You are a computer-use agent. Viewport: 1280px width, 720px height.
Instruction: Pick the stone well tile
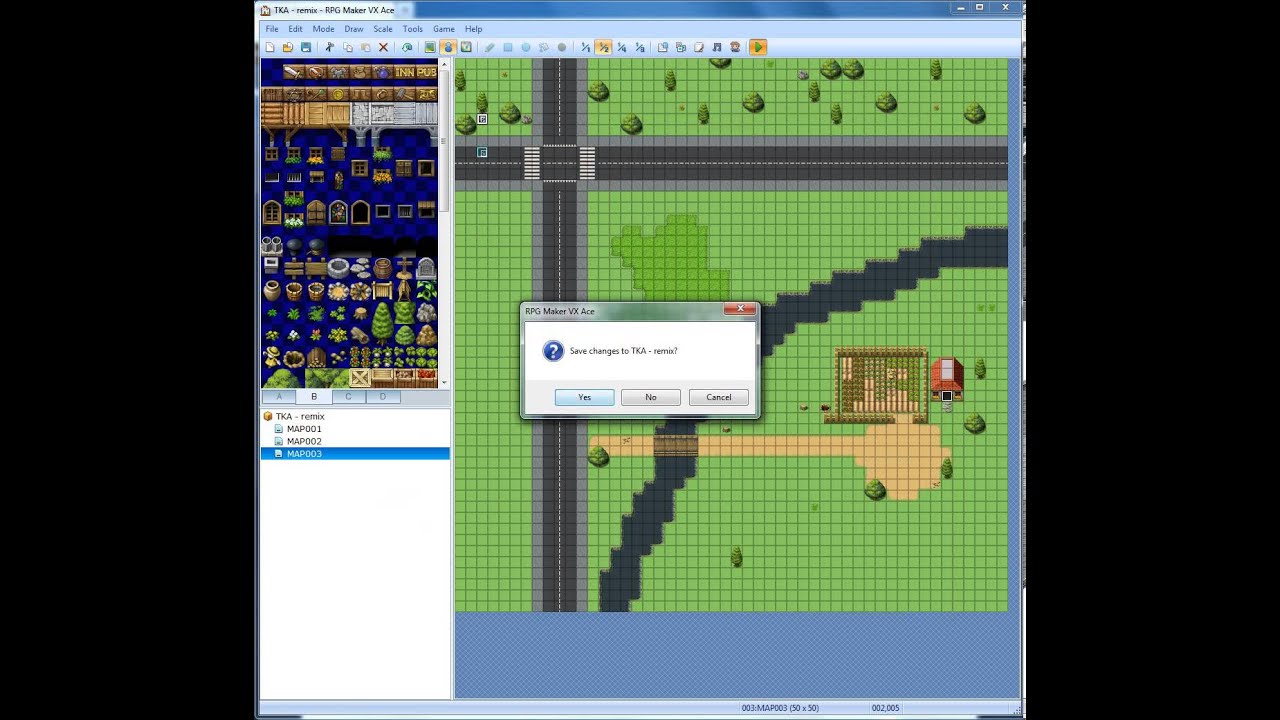tap(338, 268)
